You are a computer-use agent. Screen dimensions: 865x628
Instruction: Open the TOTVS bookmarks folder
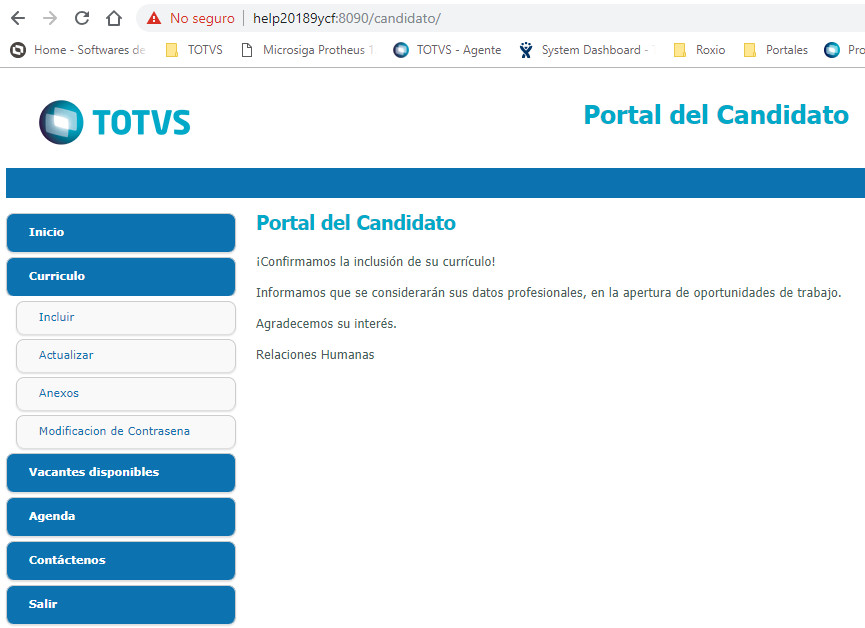pyautogui.click(x=194, y=50)
